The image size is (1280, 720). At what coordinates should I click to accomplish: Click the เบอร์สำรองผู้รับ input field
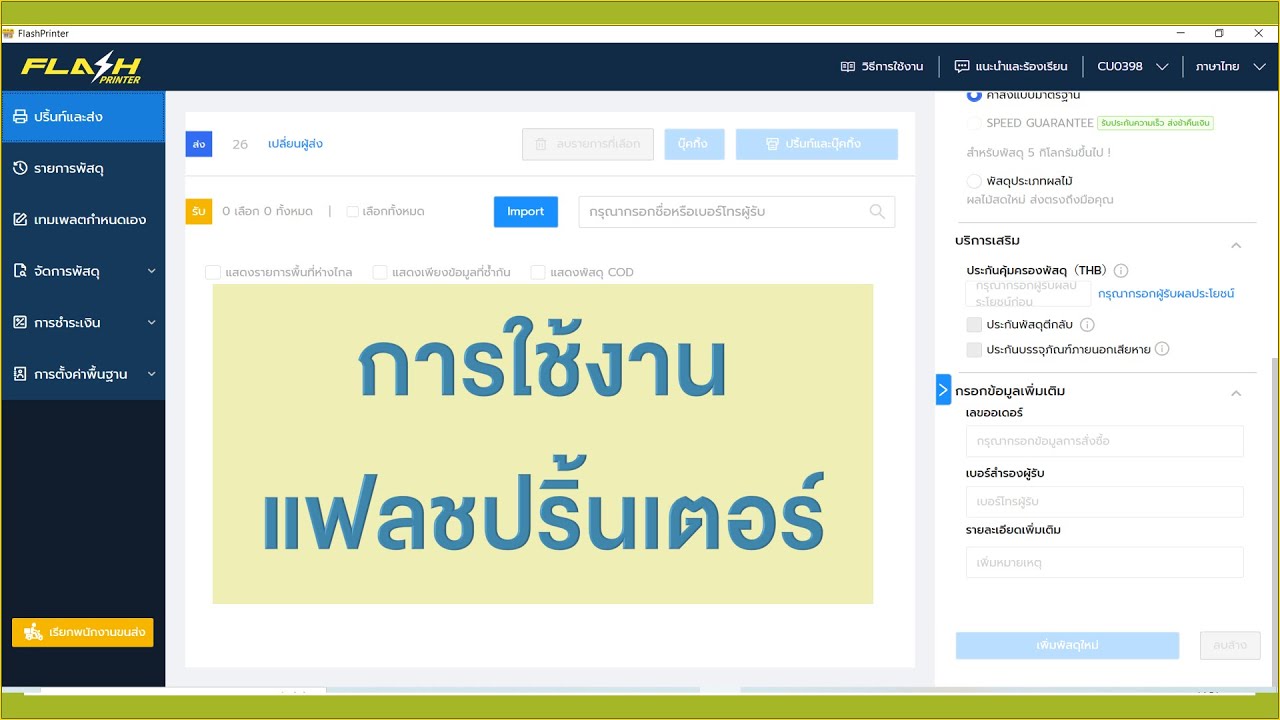coord(1105,502)
